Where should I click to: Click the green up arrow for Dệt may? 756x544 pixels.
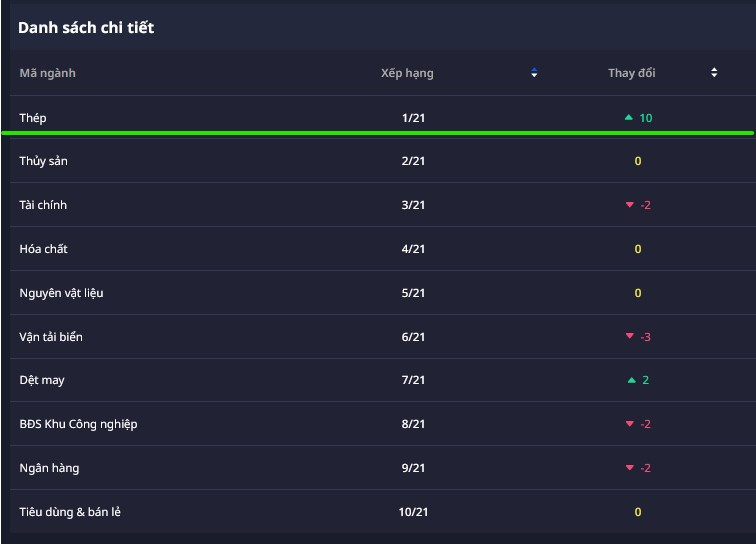[631, 380]
